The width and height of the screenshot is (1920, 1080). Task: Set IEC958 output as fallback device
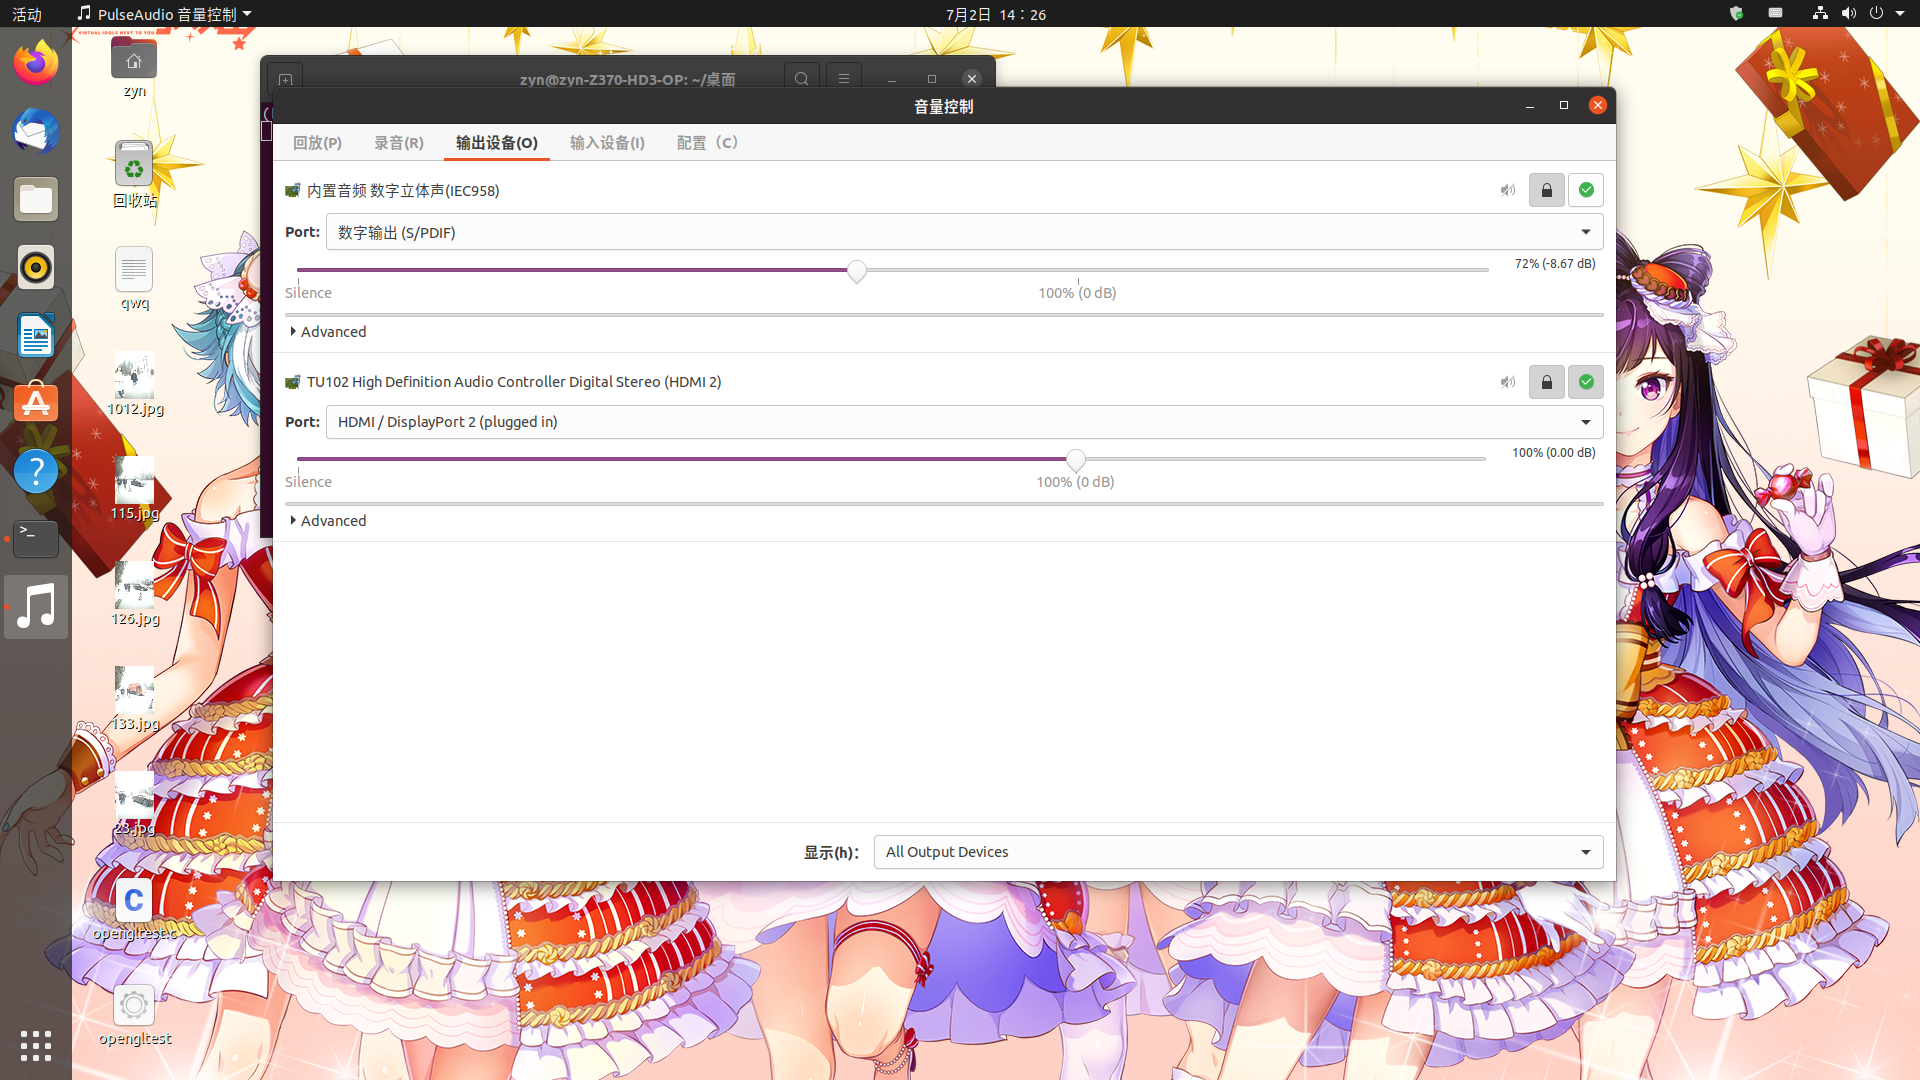click(1585, 190)
